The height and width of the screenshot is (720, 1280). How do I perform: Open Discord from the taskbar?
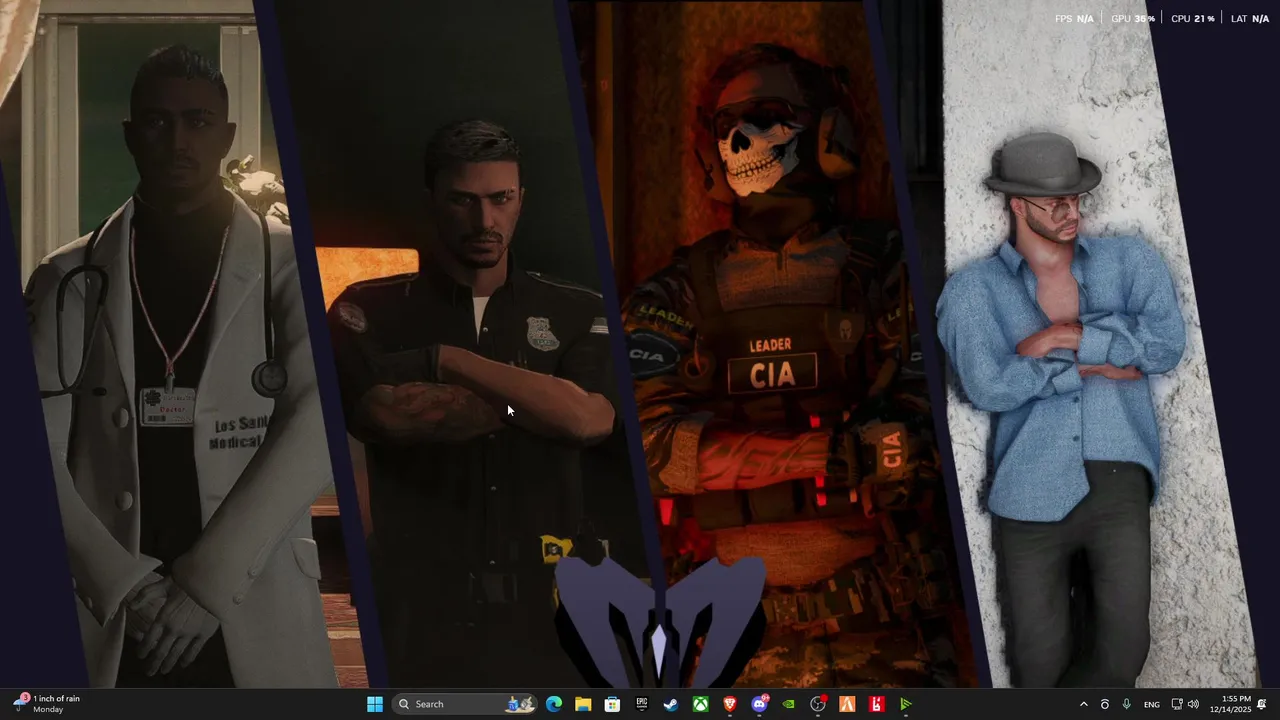click(x=759, y=704)
